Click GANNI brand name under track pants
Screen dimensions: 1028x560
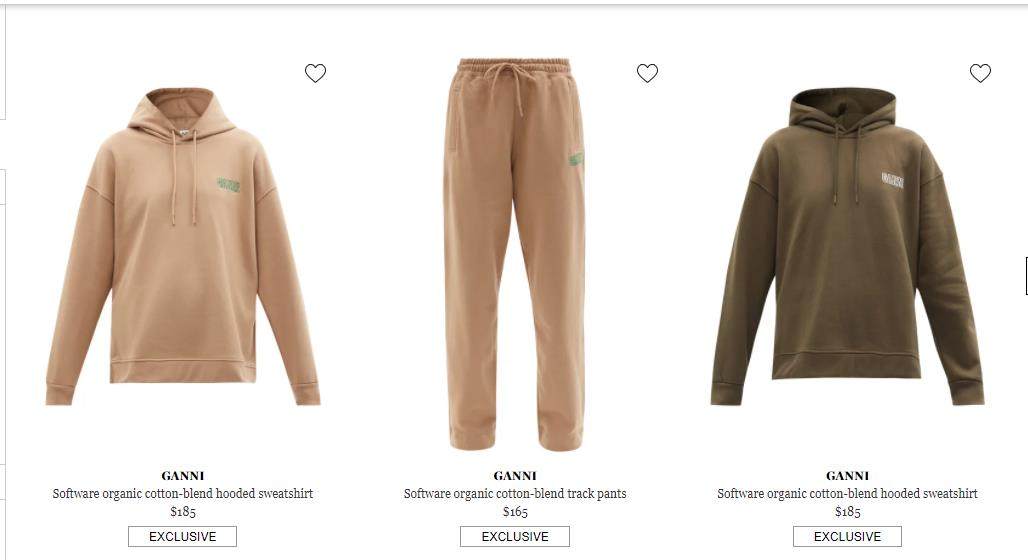515,476
